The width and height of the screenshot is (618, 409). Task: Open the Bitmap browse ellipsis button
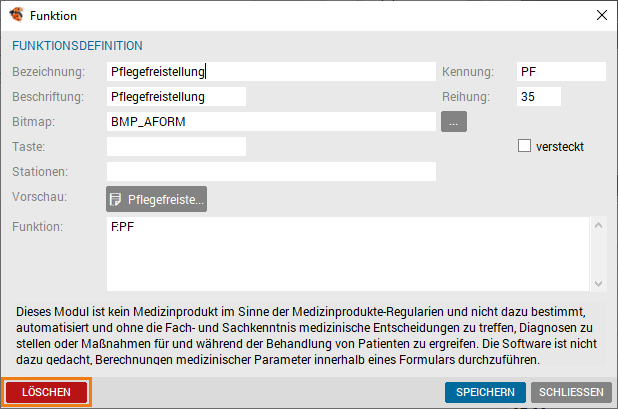pyautogui.click(x=454, y=122)
